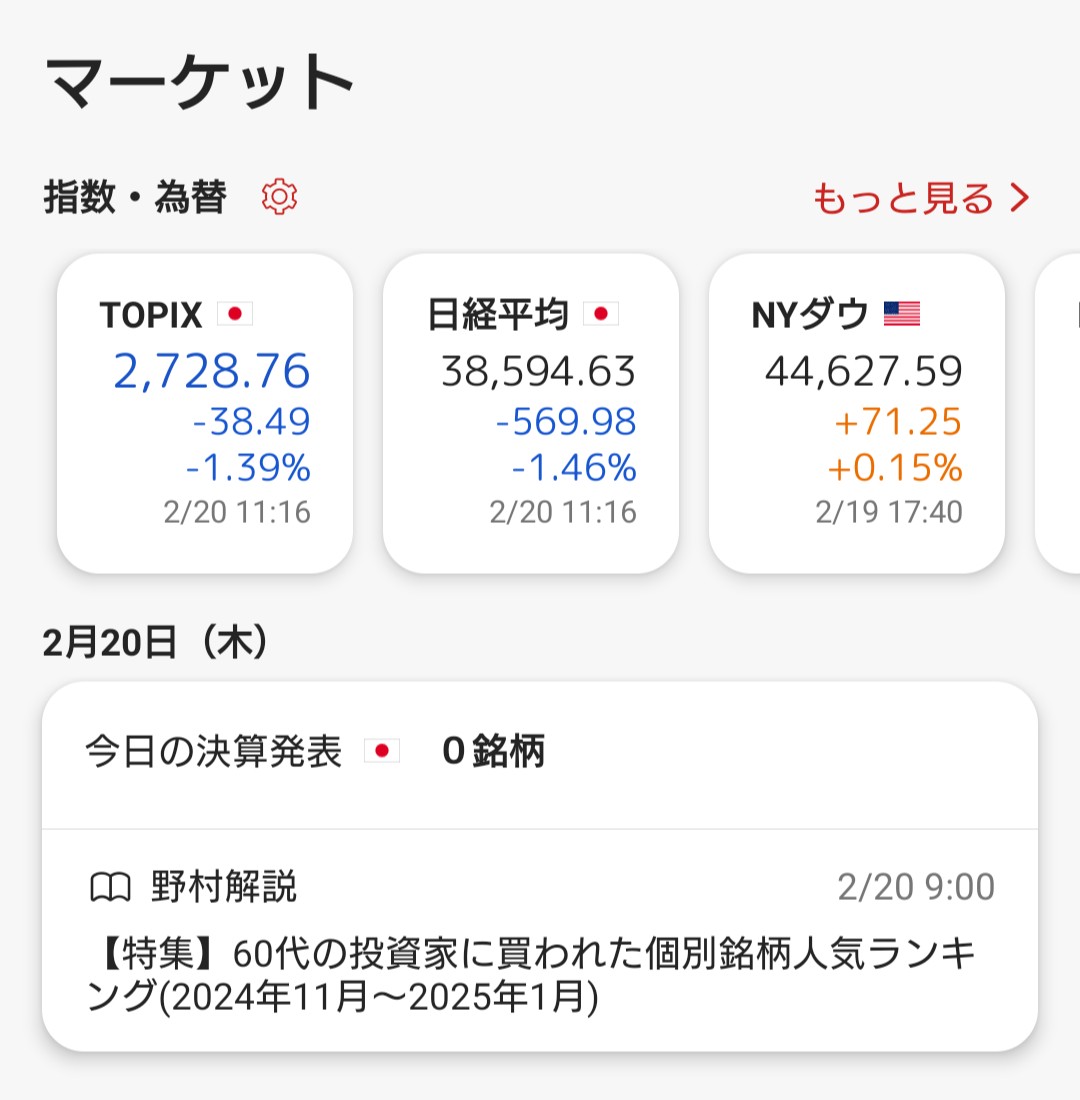Tap the chevron arrow after もっと見る
Image resolution: width=1080 pixels, height=1100 pixels.
[x=1019, y=198]
